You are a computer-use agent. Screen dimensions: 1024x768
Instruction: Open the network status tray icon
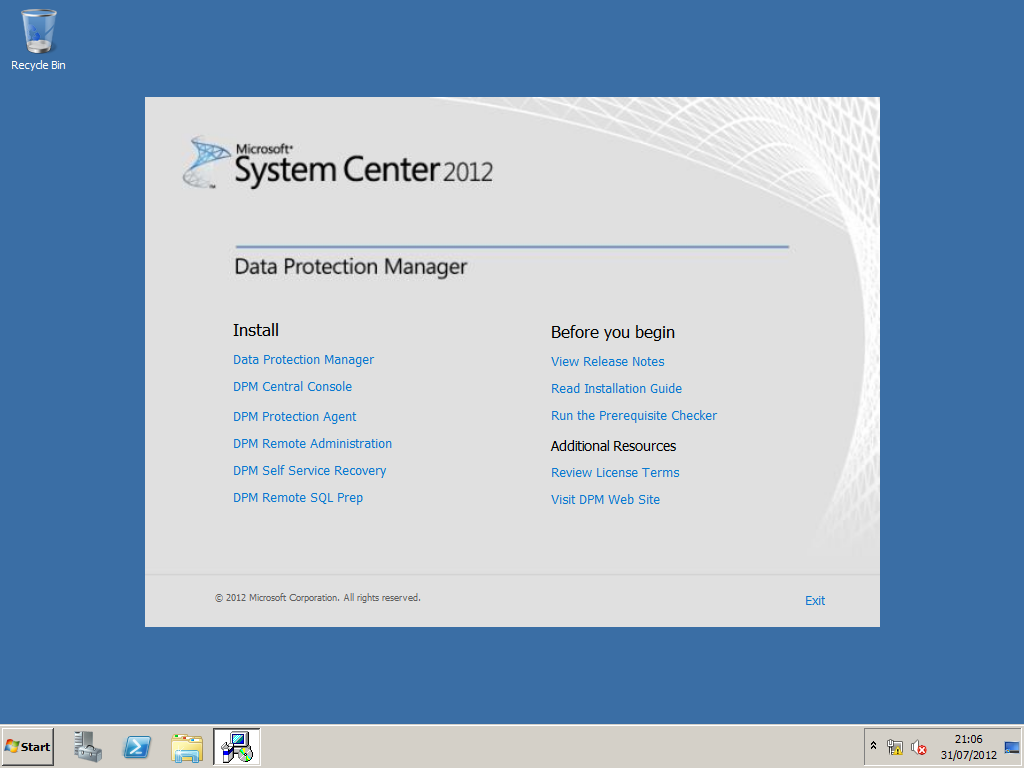click(x=895, y=747)
